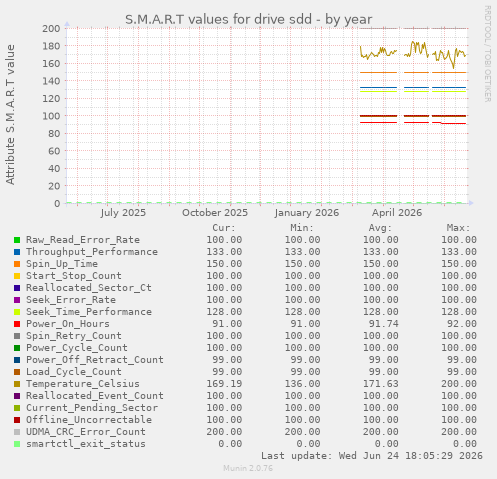The image size is (497, 479).
Task: Click the UDMA_CRC_Error_Count legend label
Action: click(86, 432)
